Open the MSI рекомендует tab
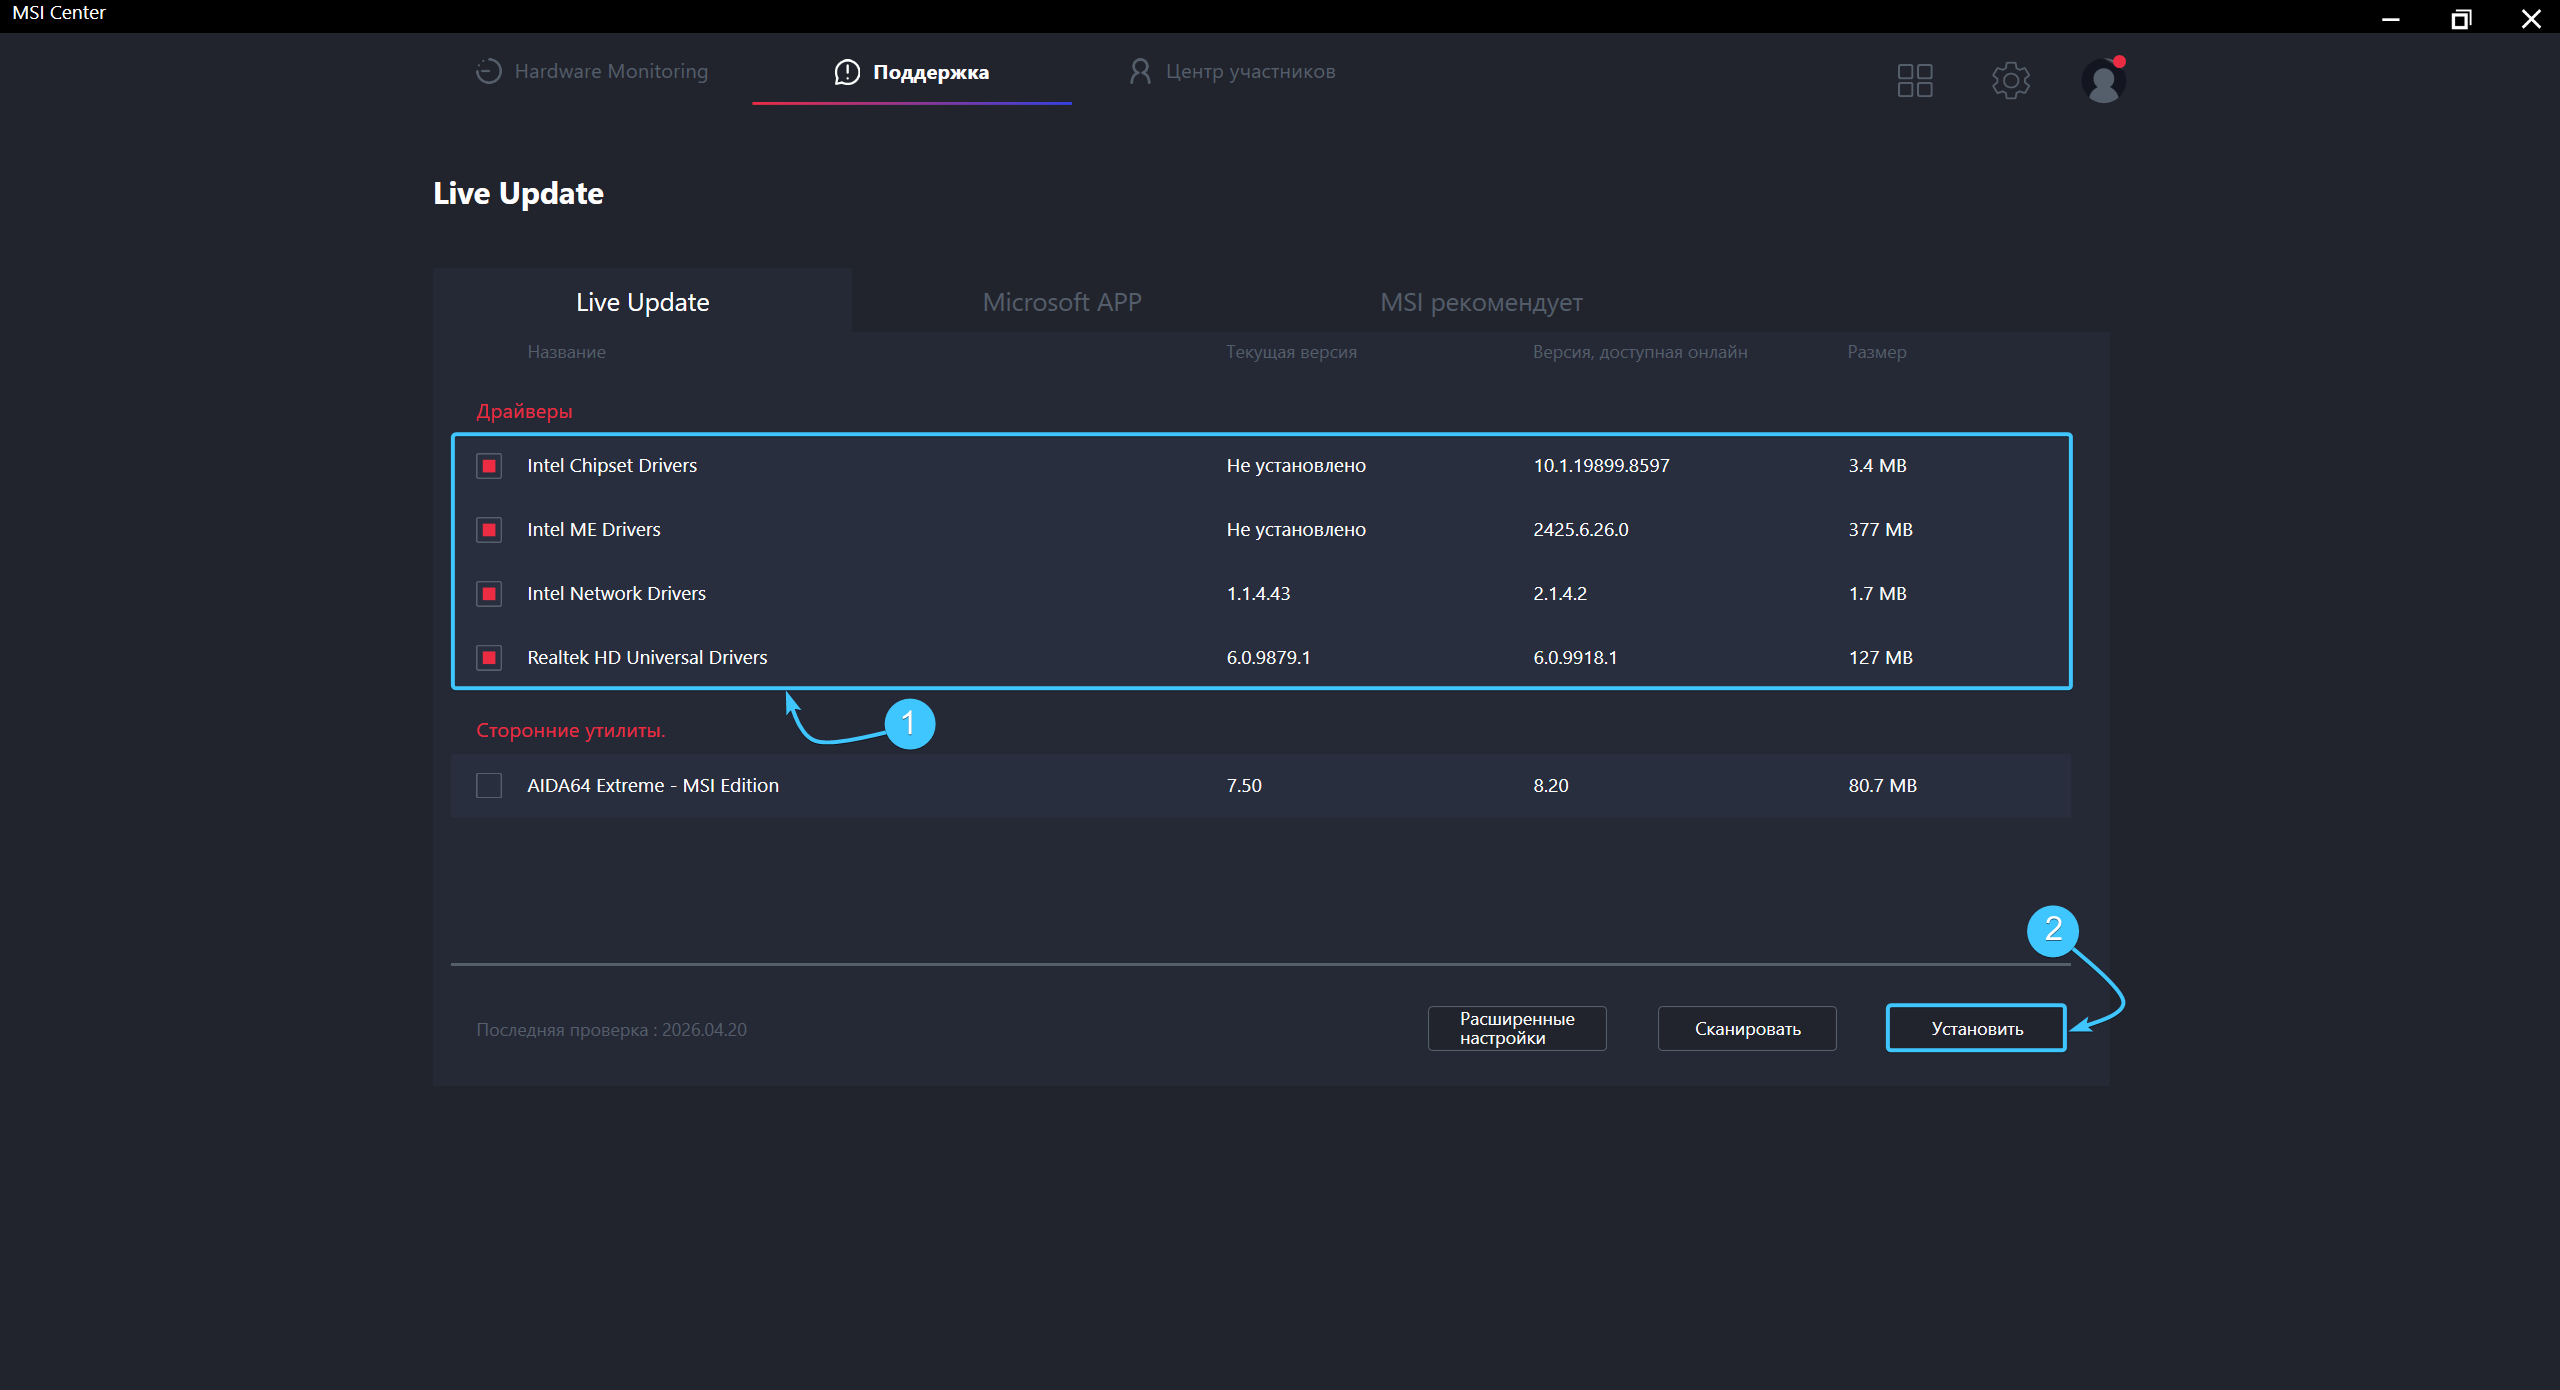This screenshot has height=1390, width=2560. point(1481,302)
